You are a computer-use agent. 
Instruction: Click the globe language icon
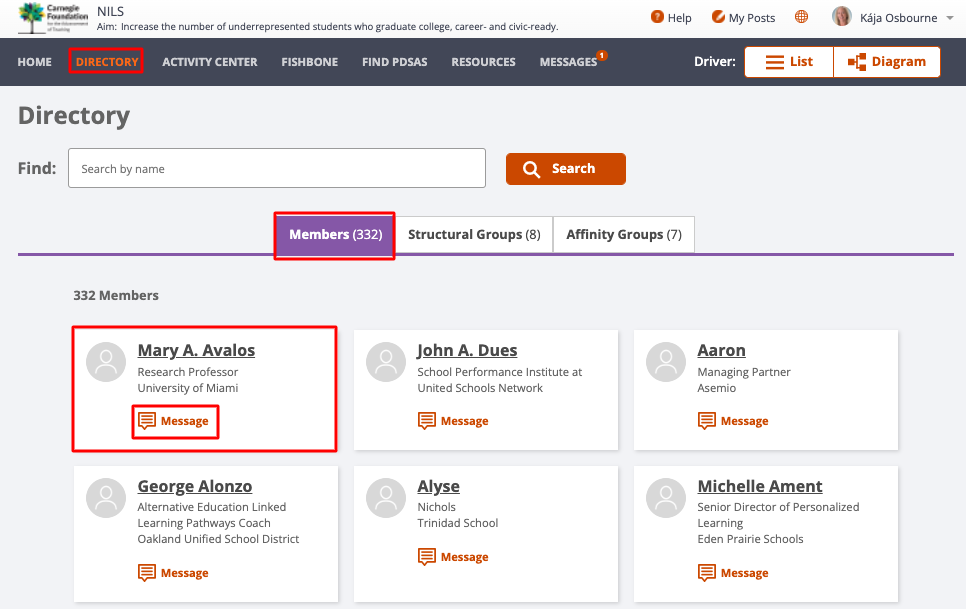point(801,17)
